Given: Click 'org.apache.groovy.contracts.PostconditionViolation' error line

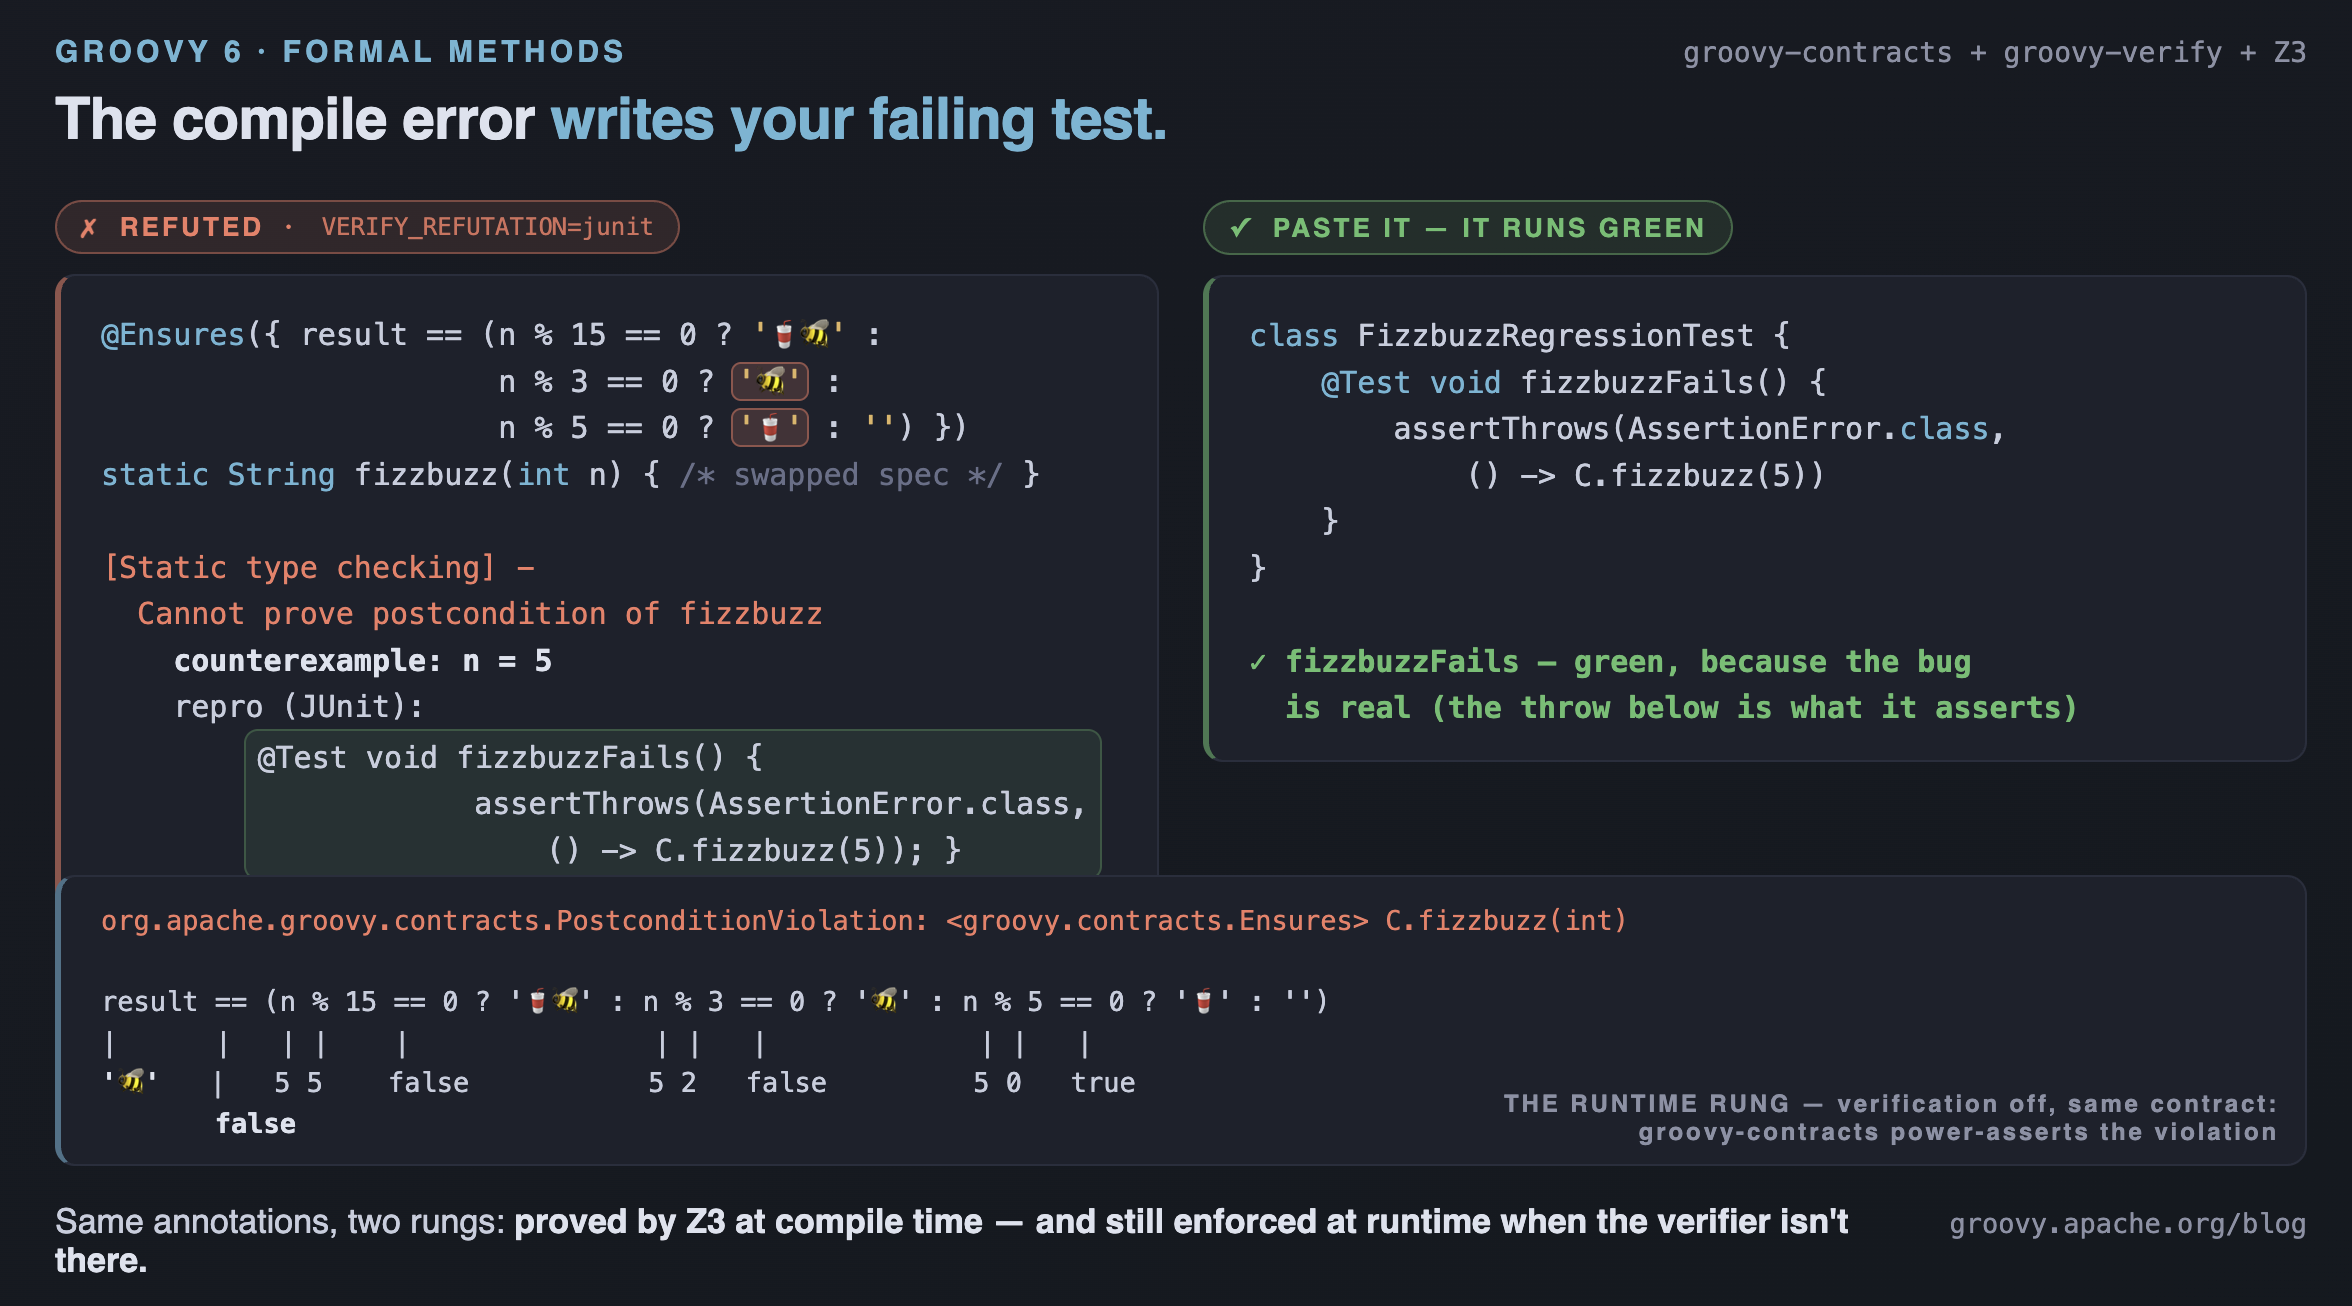Looking at the screenshot, I should pyautogui.click(x=864, y=920).
